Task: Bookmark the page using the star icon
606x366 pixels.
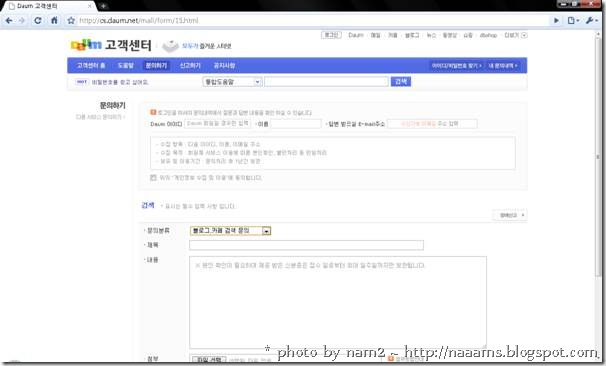Action: coord(71,20)
